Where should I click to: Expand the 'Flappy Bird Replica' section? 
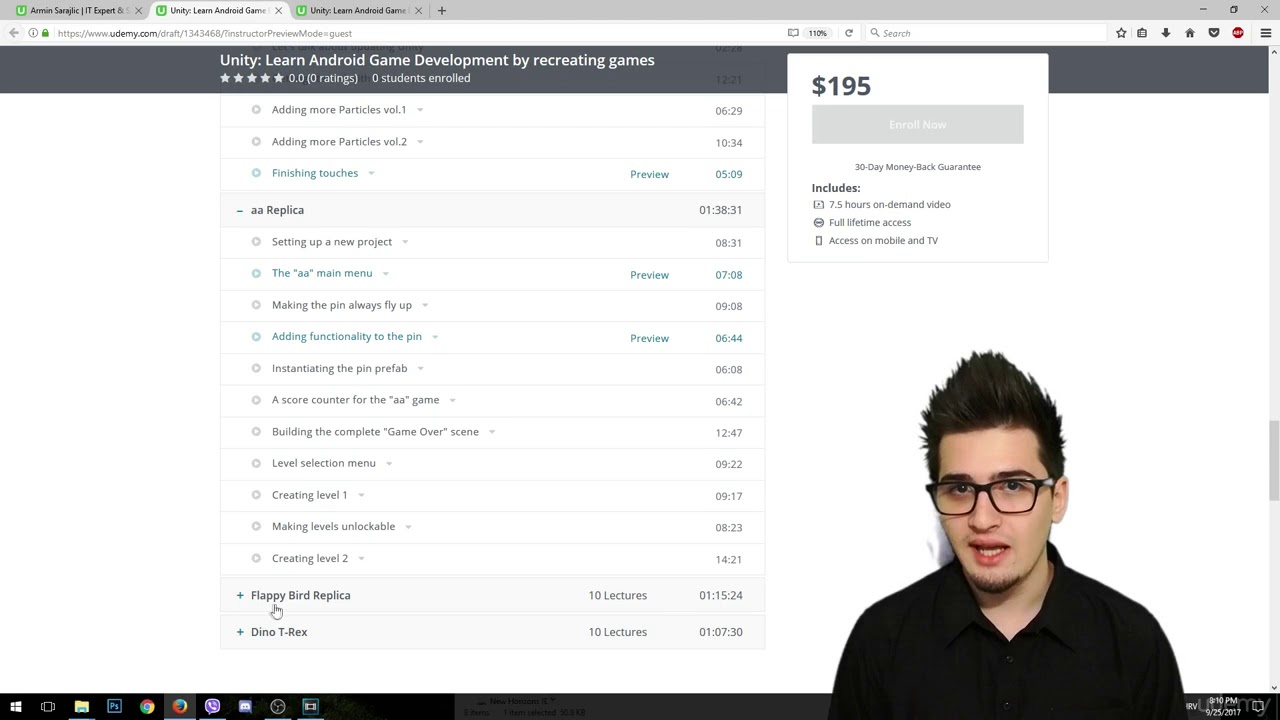click(x=240, y=595)
